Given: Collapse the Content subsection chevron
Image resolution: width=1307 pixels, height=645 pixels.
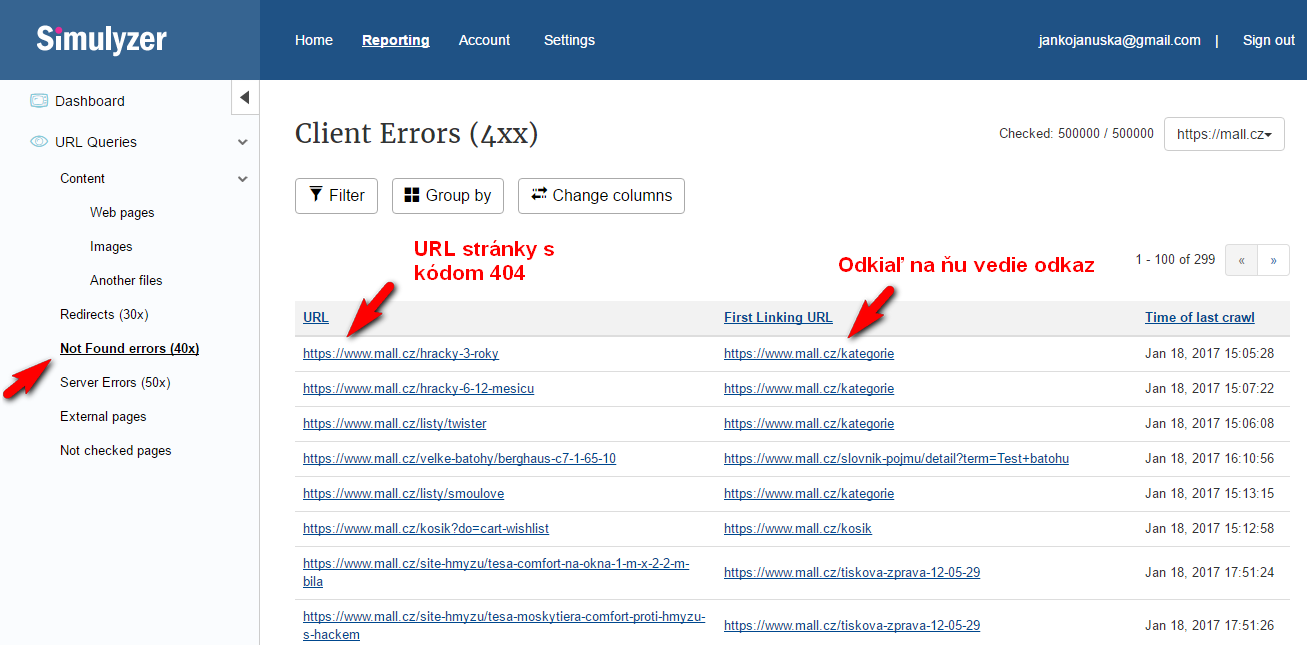Looking at the screenshot, I should 242,179.
